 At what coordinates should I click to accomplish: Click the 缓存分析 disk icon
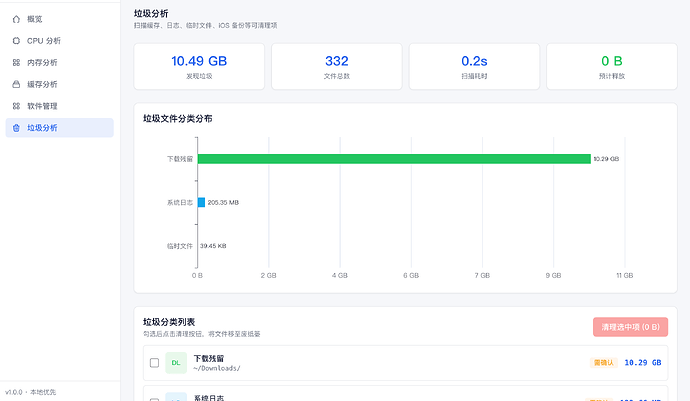click(16, 84)
